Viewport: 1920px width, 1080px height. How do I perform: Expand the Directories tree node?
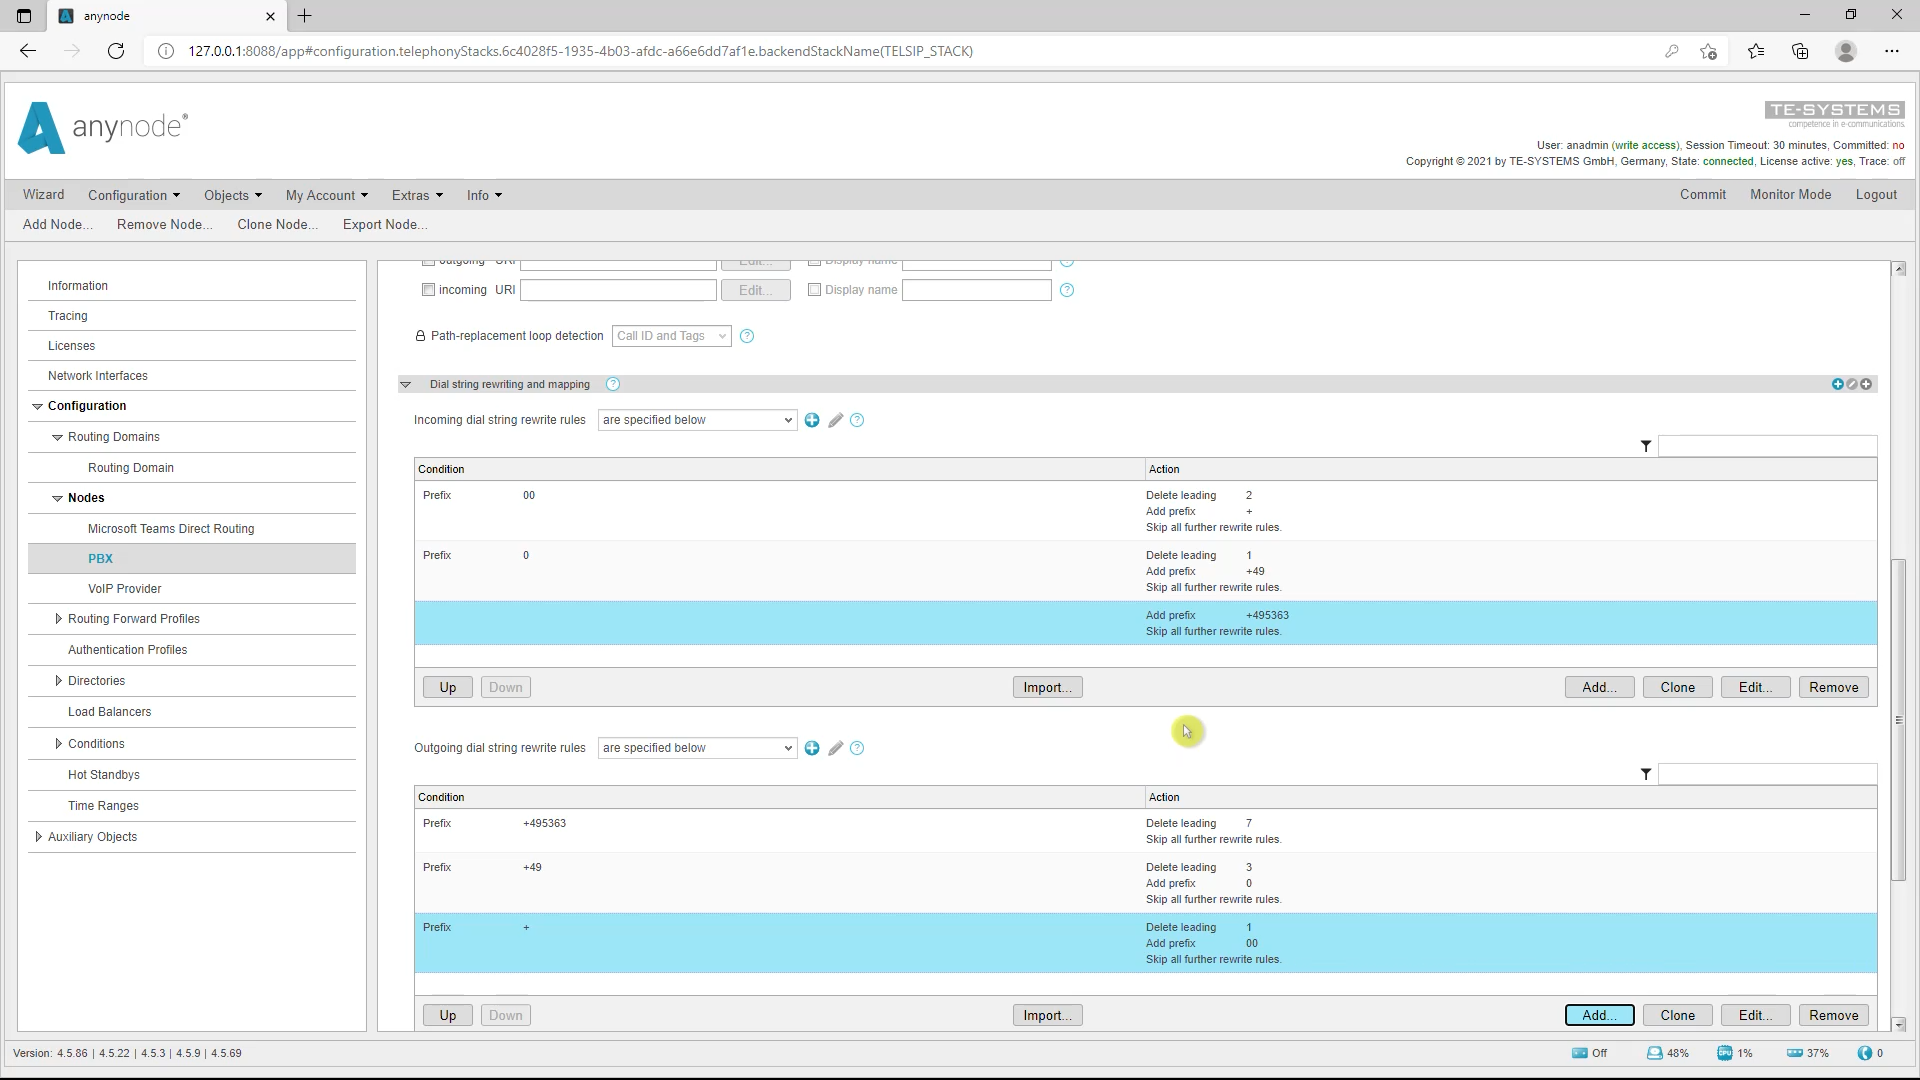tap(58, 681)
